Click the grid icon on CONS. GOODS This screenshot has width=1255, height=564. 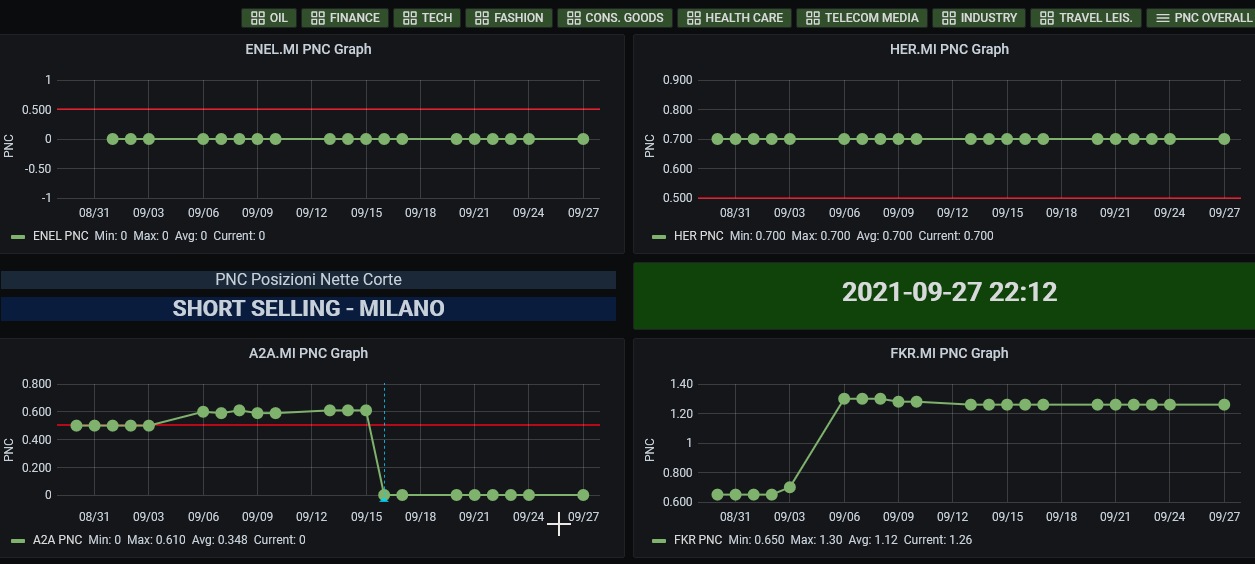click(573, 18)
